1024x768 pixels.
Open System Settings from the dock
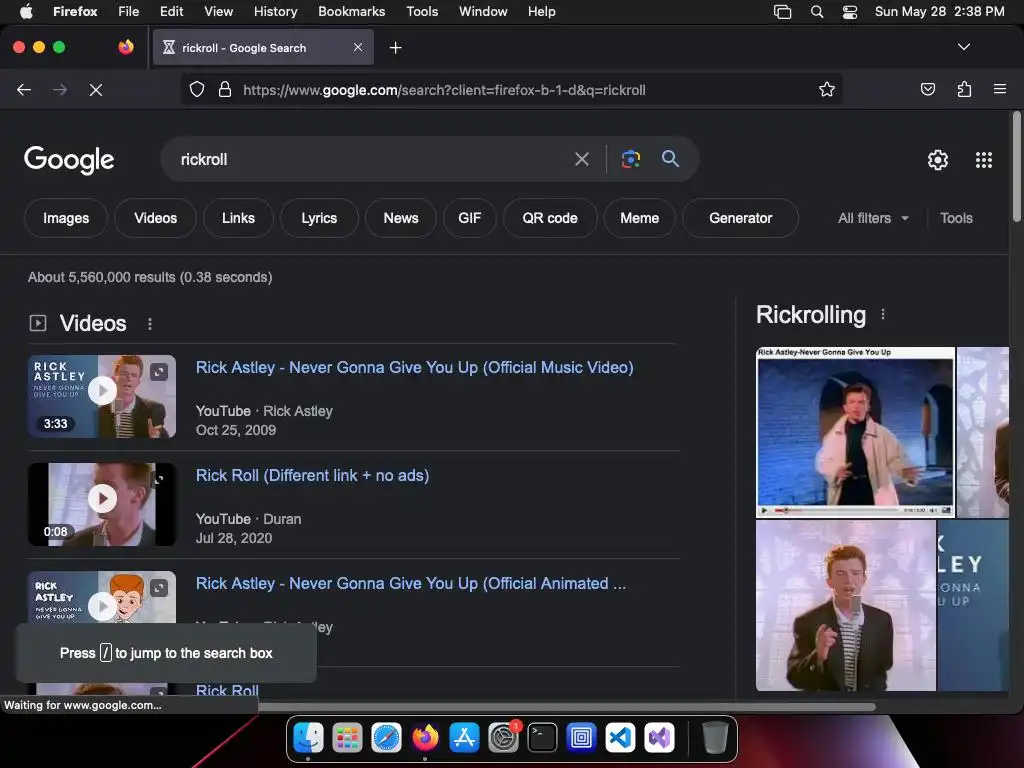point(504,738)
